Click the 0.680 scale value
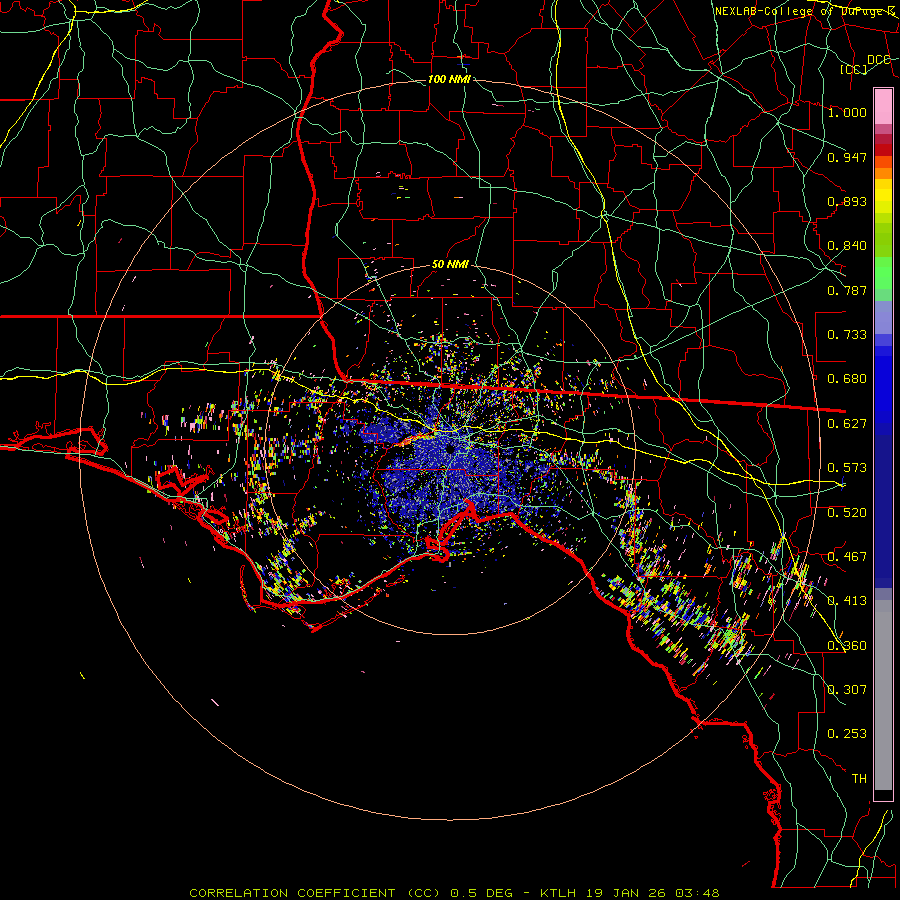 [x=847, y=379]
